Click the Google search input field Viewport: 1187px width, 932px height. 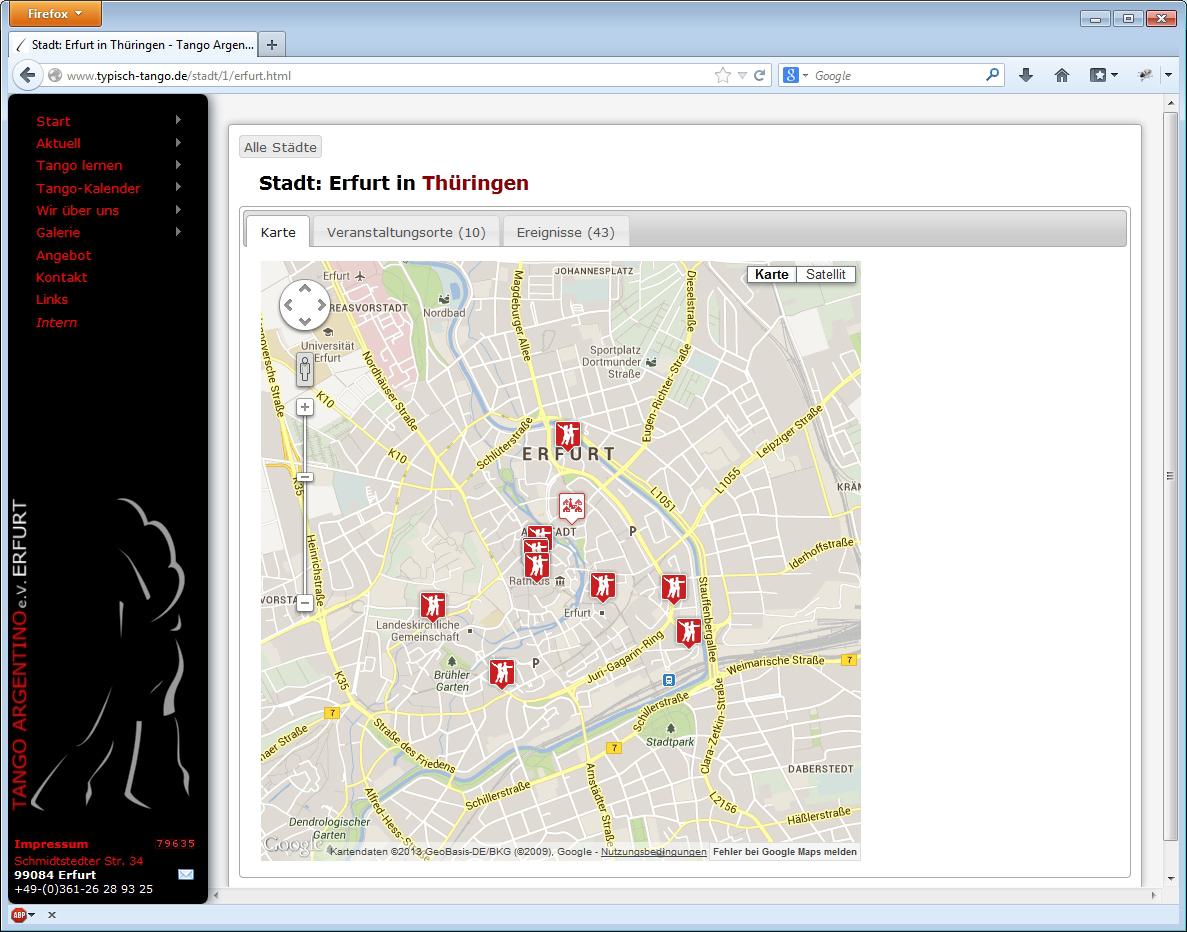895,75
